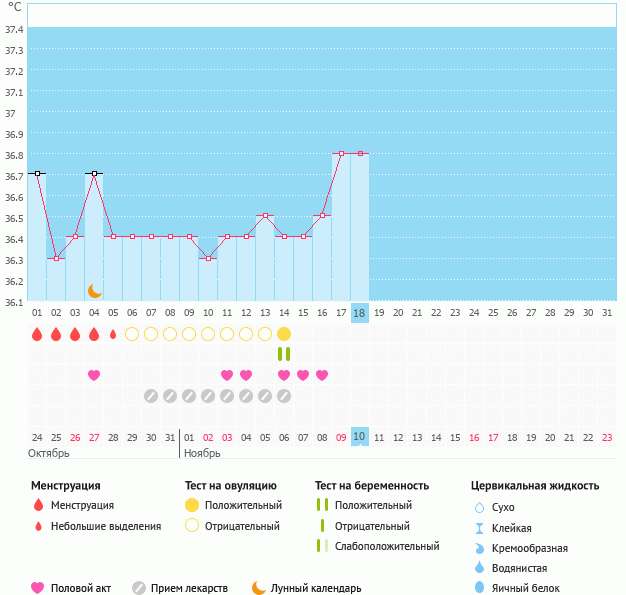Click the 36.8 temperature point on day 17
This screenshot has height=595, width=626.
[341, 153]
